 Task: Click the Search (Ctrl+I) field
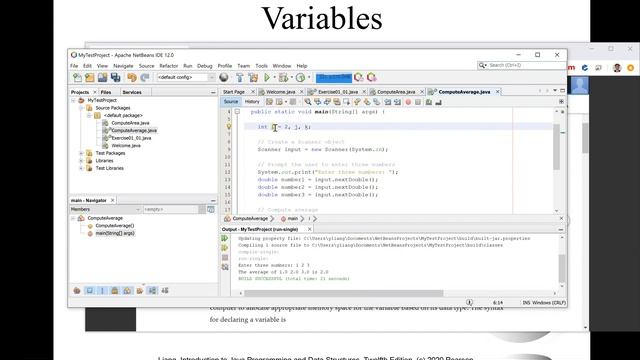tap(522, 65)
